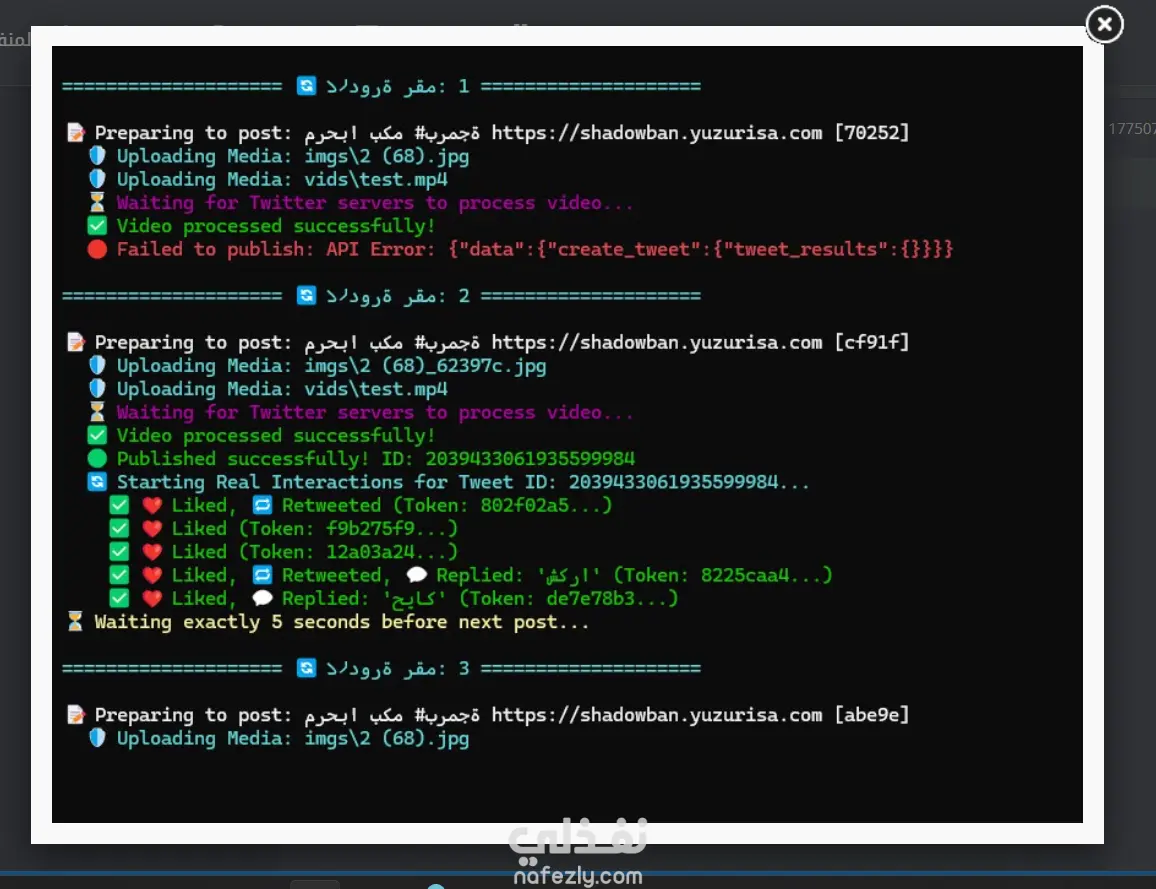
Task: Click the URL in the [70252] post line
Action: 656,133
